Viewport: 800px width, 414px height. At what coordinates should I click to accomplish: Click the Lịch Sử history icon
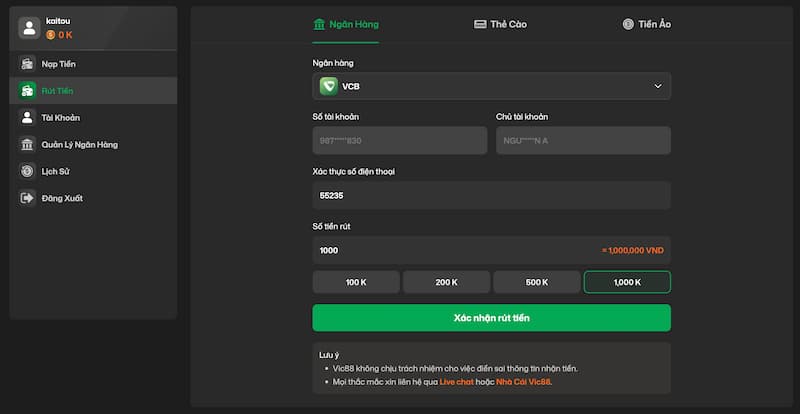point(28,171)
